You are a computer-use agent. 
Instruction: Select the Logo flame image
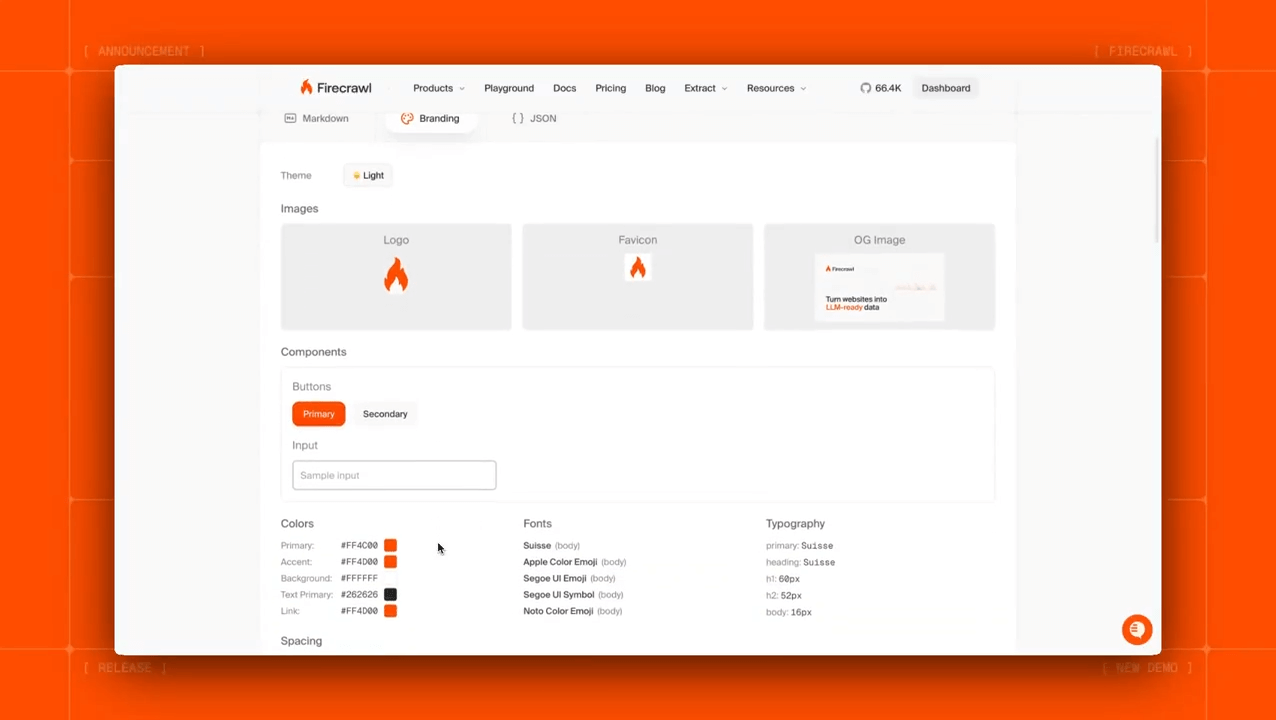point(396,275)
